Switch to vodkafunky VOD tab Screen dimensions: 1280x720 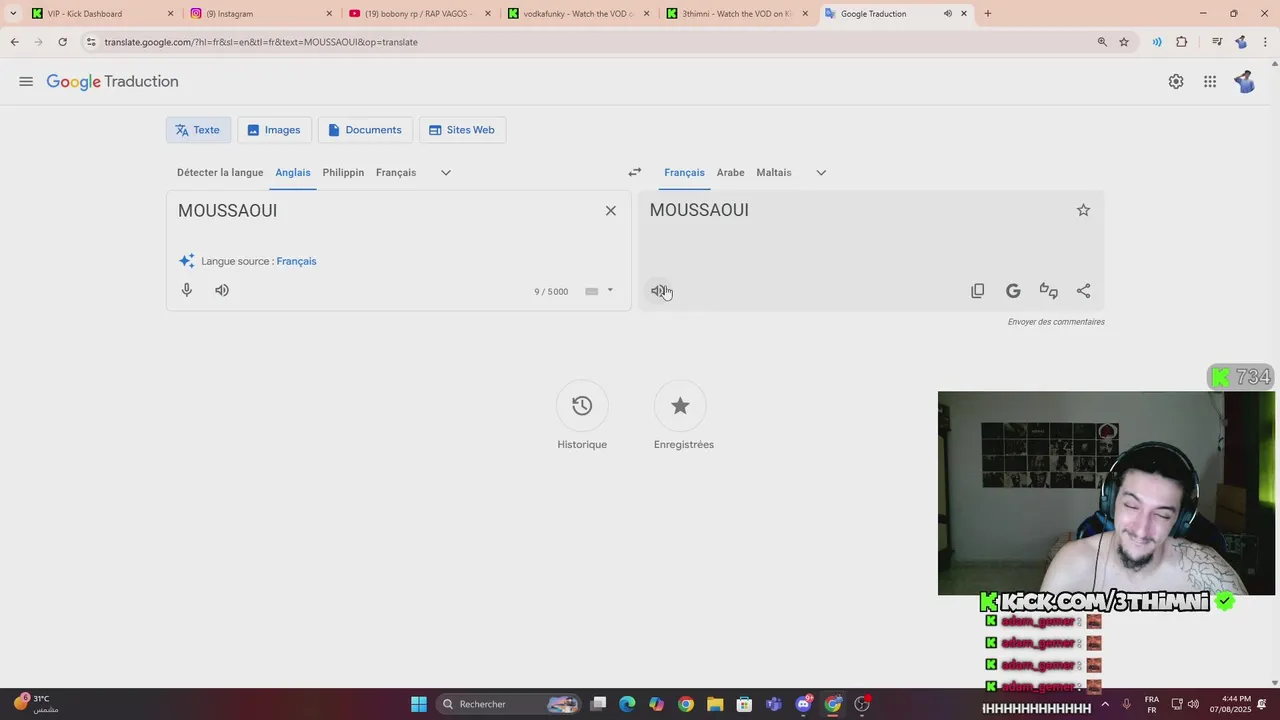tap(577, 14)
